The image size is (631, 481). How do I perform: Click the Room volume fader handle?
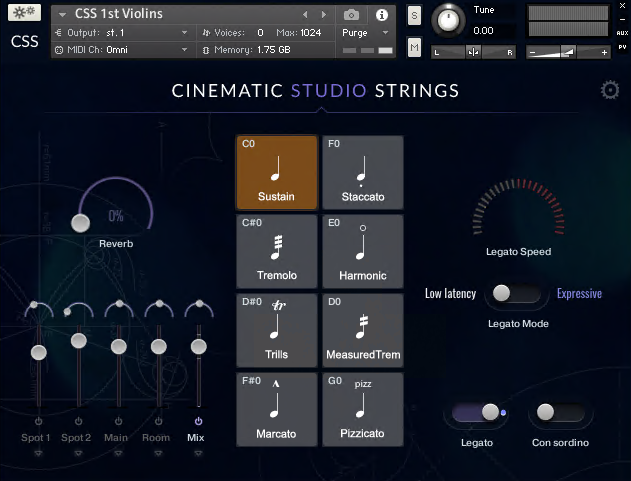pos(159,347)
